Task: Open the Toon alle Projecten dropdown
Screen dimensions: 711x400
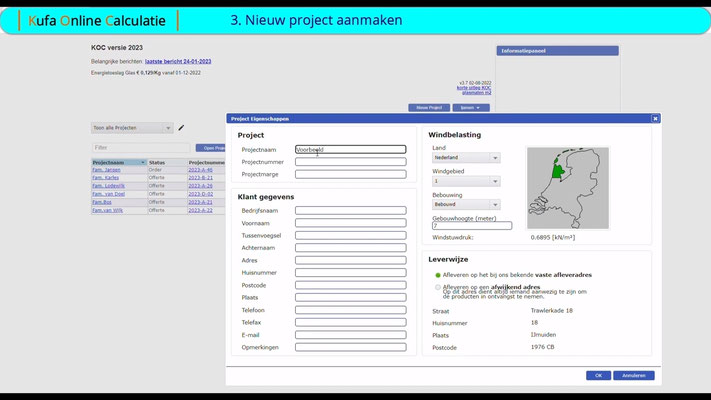Action: [132, 128]
